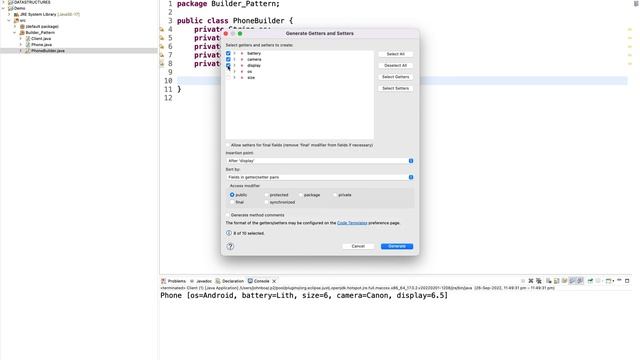Switch to the Problems tab
The width and height of the screenshot is (640, 360).
pyautogui.click(x=173, y=281)
